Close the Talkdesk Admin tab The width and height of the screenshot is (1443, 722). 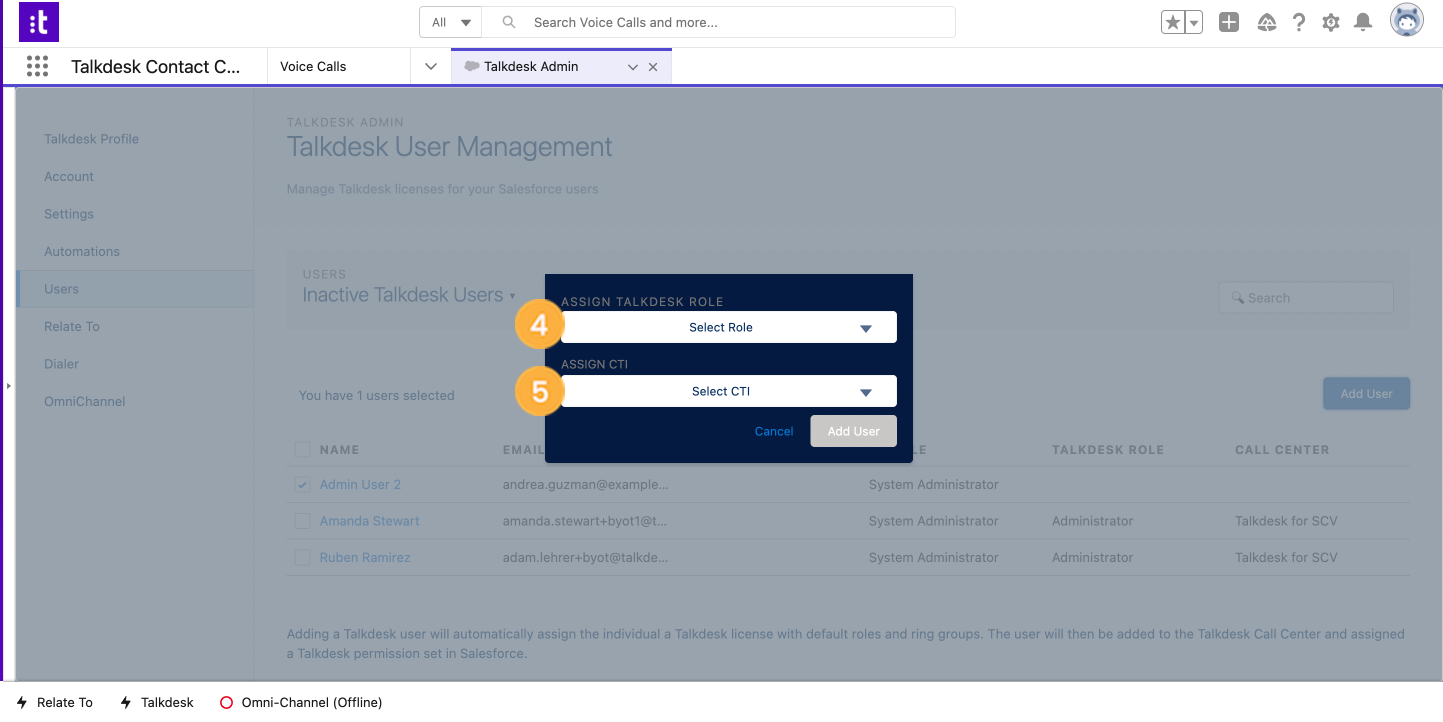tap(653, 67)
